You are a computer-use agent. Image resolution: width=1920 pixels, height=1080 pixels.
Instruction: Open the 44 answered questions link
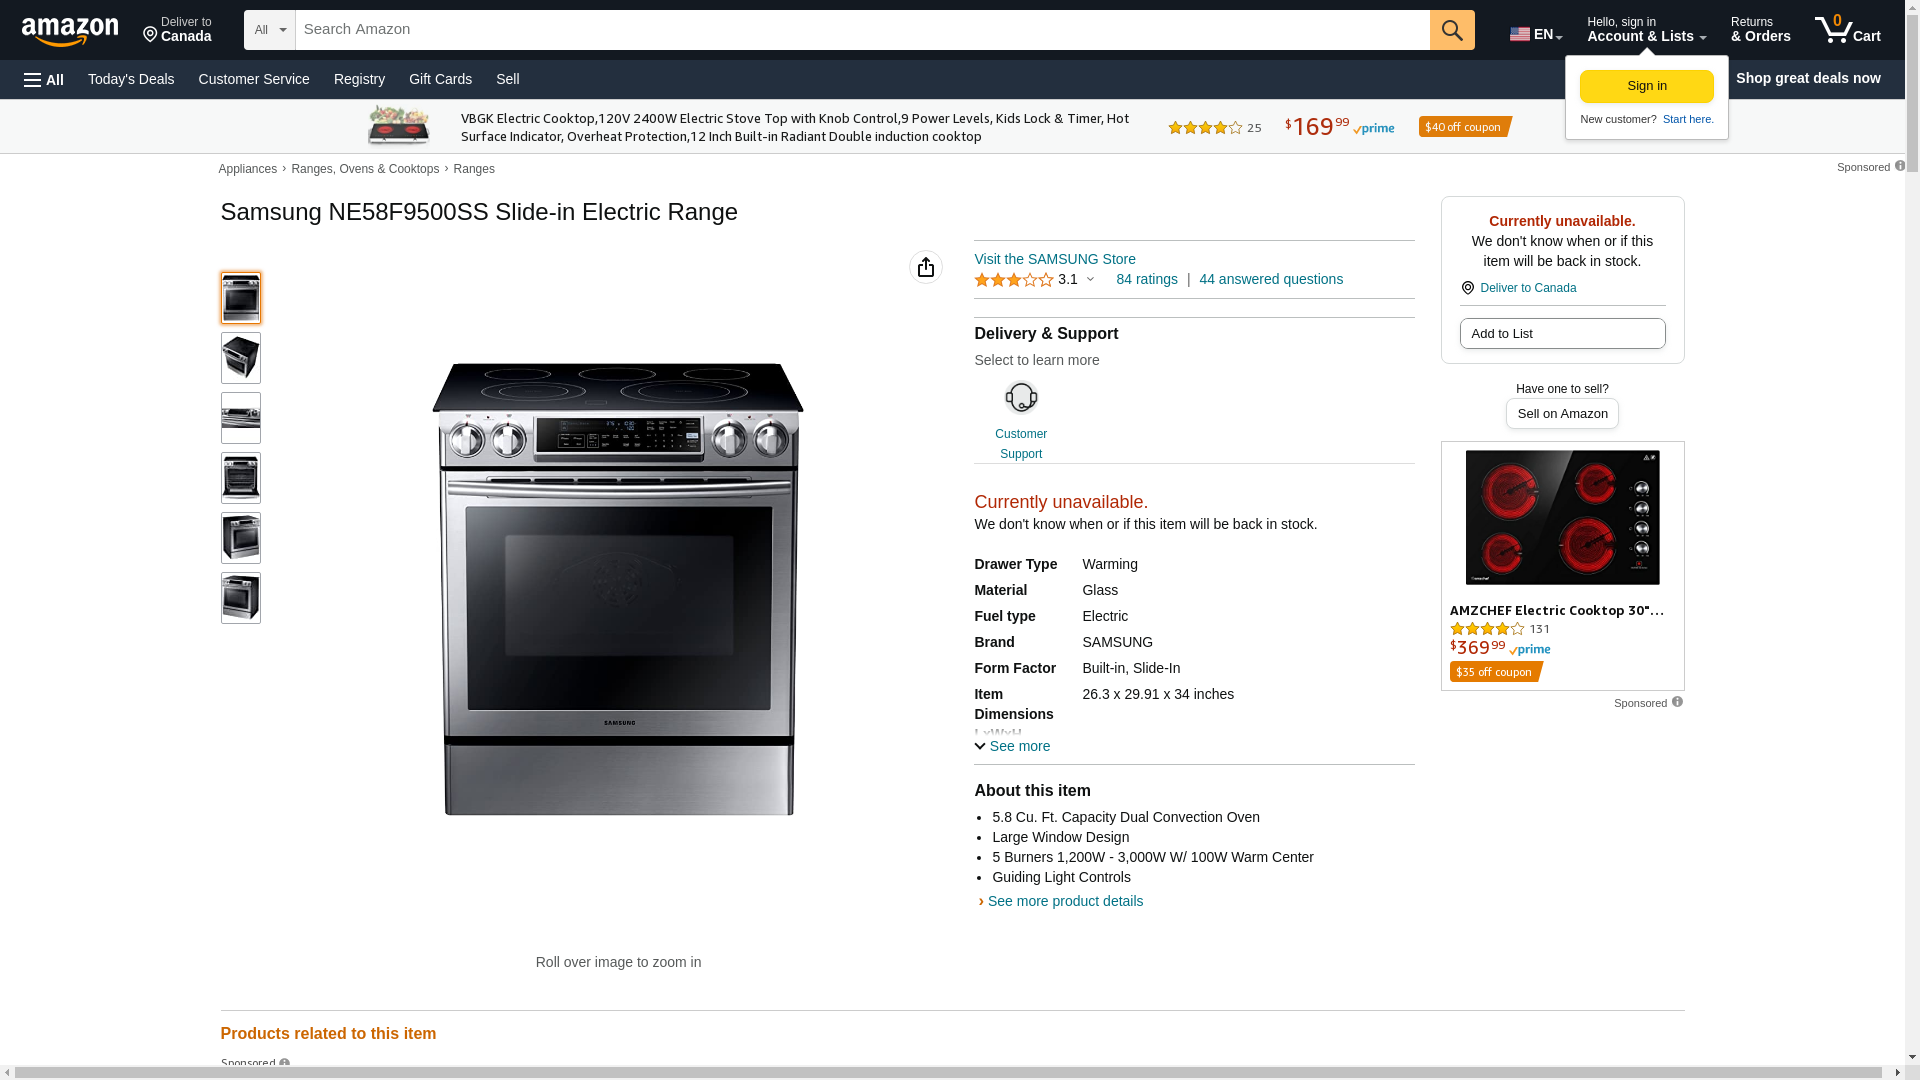pyautogui.click(x=1271, y=279)
